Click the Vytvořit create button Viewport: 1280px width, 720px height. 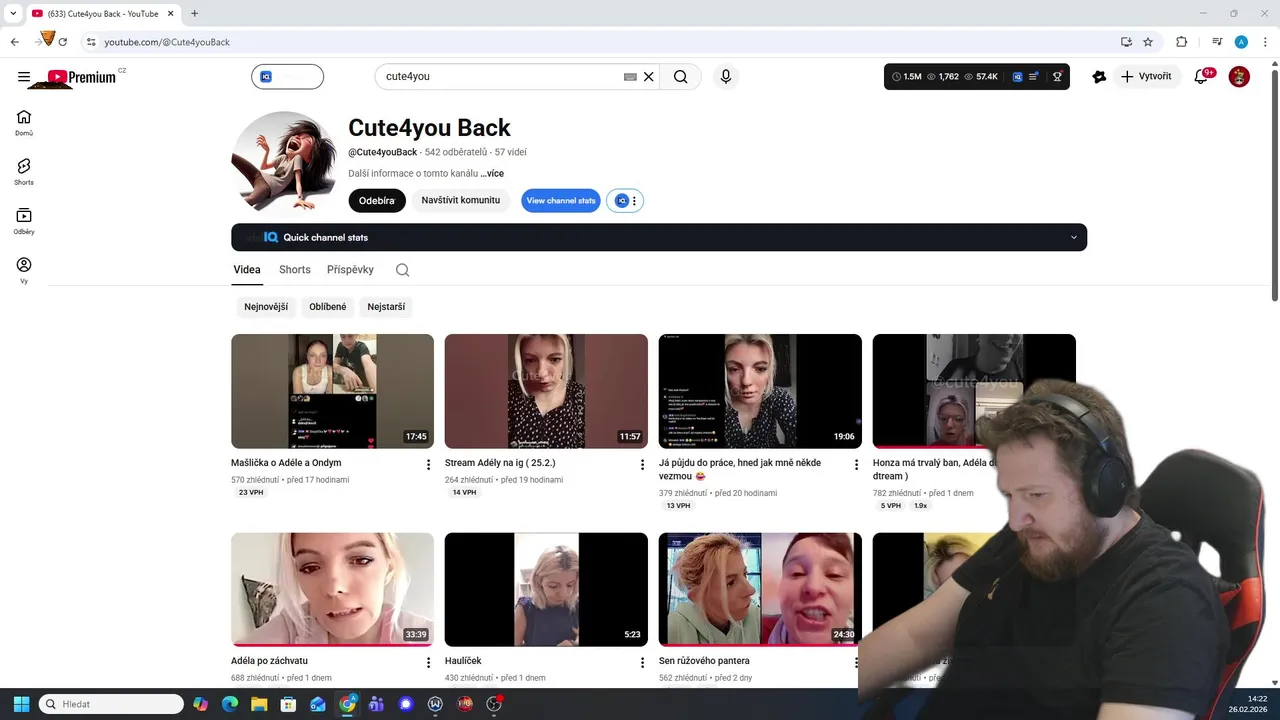pyautogui.click(x=1146, y=77)
